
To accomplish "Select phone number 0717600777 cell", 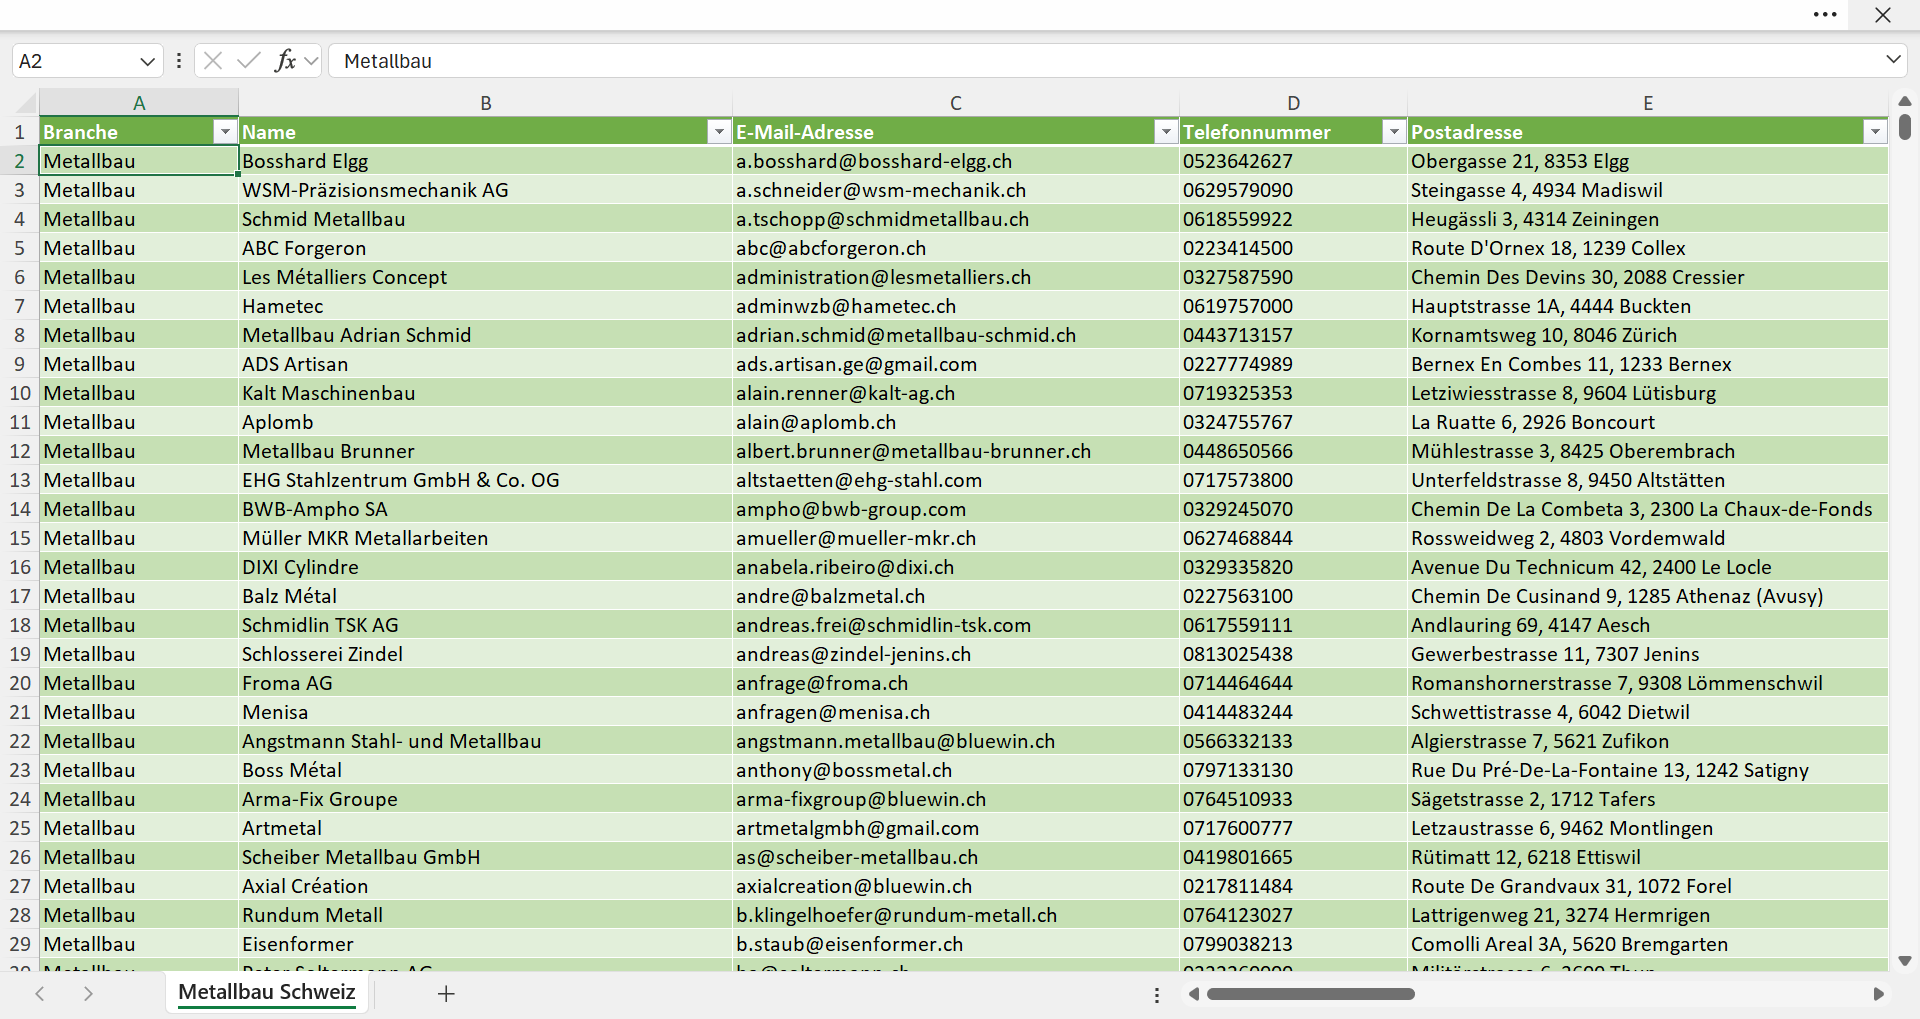I will [x=1294, y=828].
